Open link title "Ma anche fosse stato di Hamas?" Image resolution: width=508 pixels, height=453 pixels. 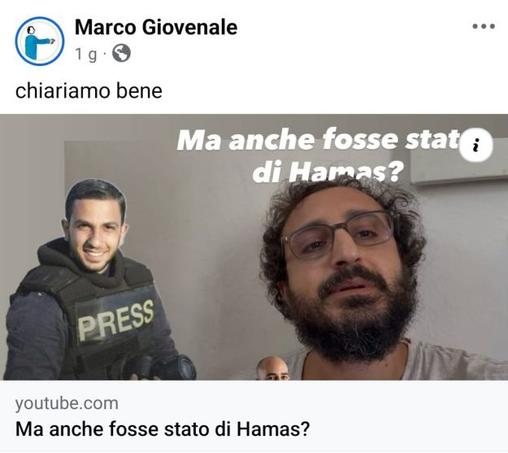pos(163,429)
